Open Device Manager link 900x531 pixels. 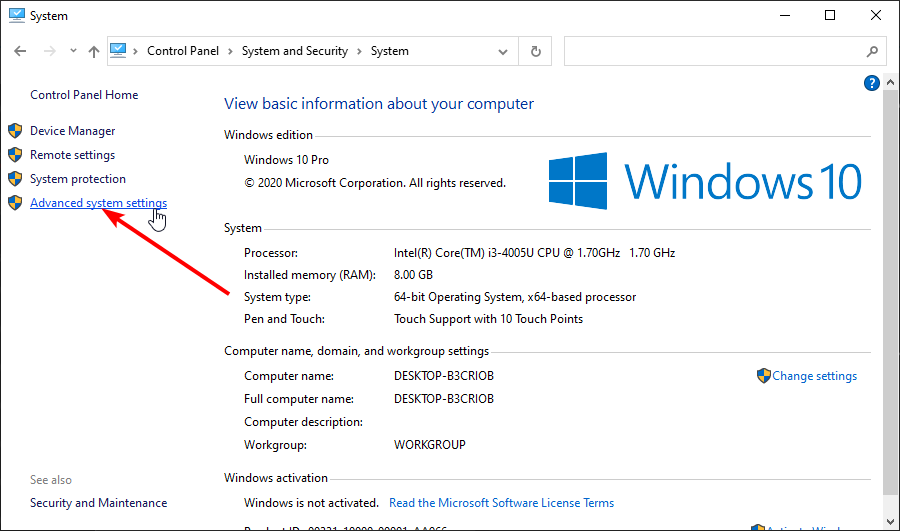tap(72, 131)
